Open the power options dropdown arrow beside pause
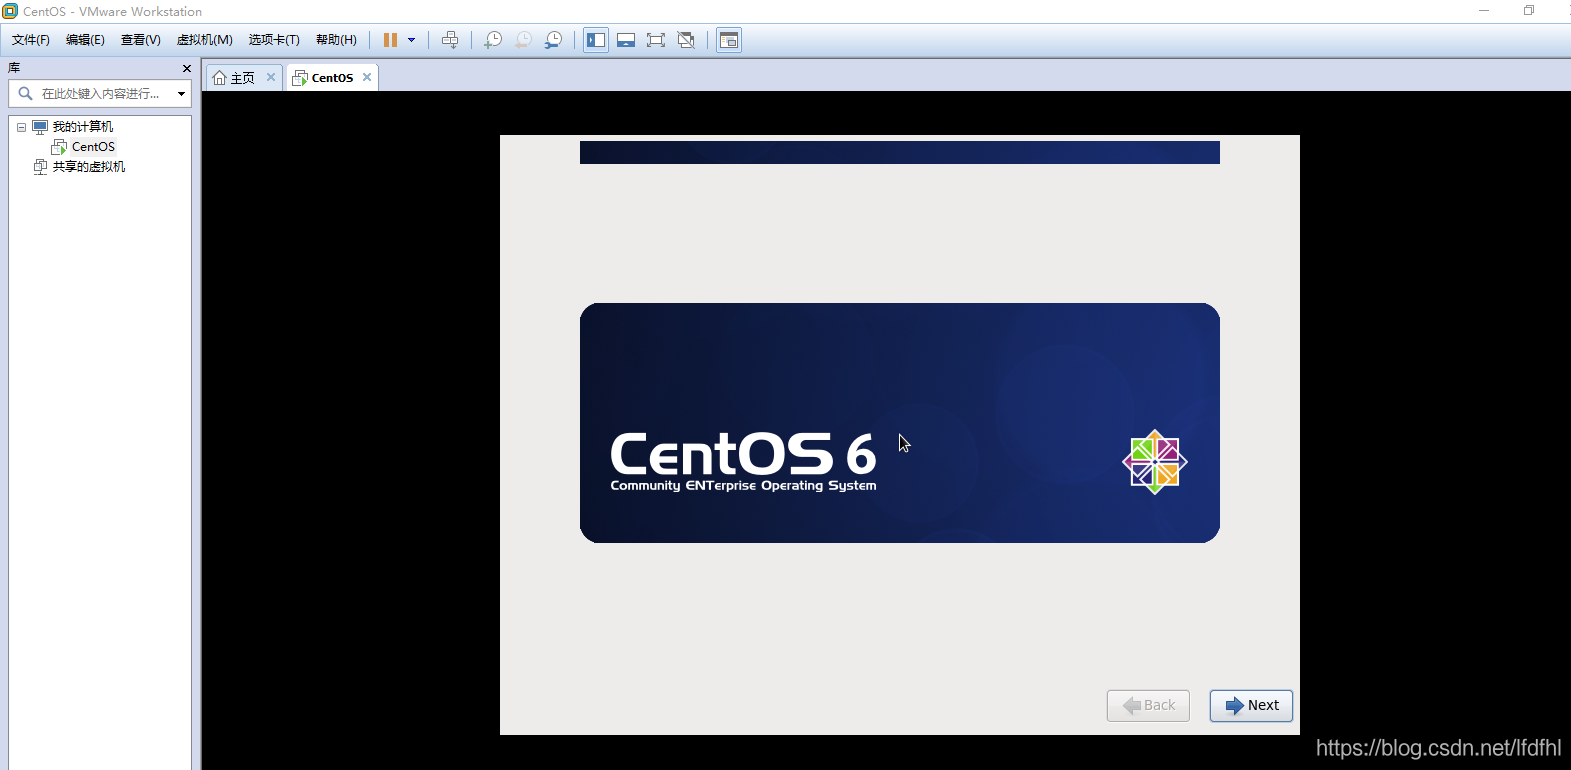This screenshot has width=1571, height=770. [411, 40]
